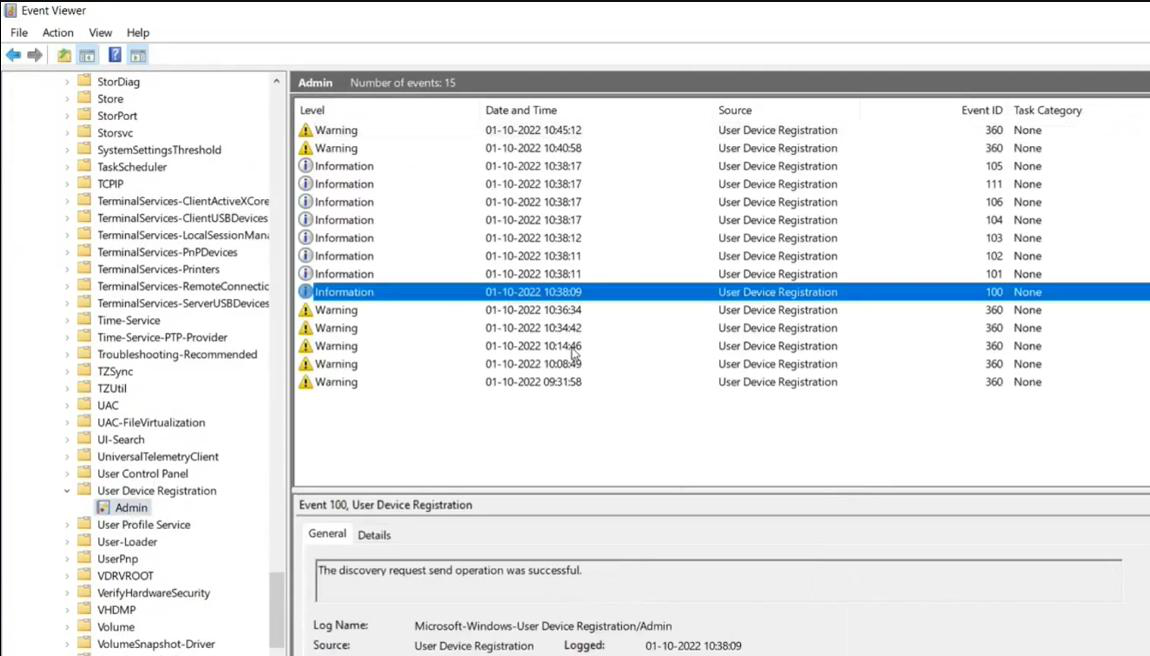
Task: Open the Help menu
Action: click(x=138, y=32)
